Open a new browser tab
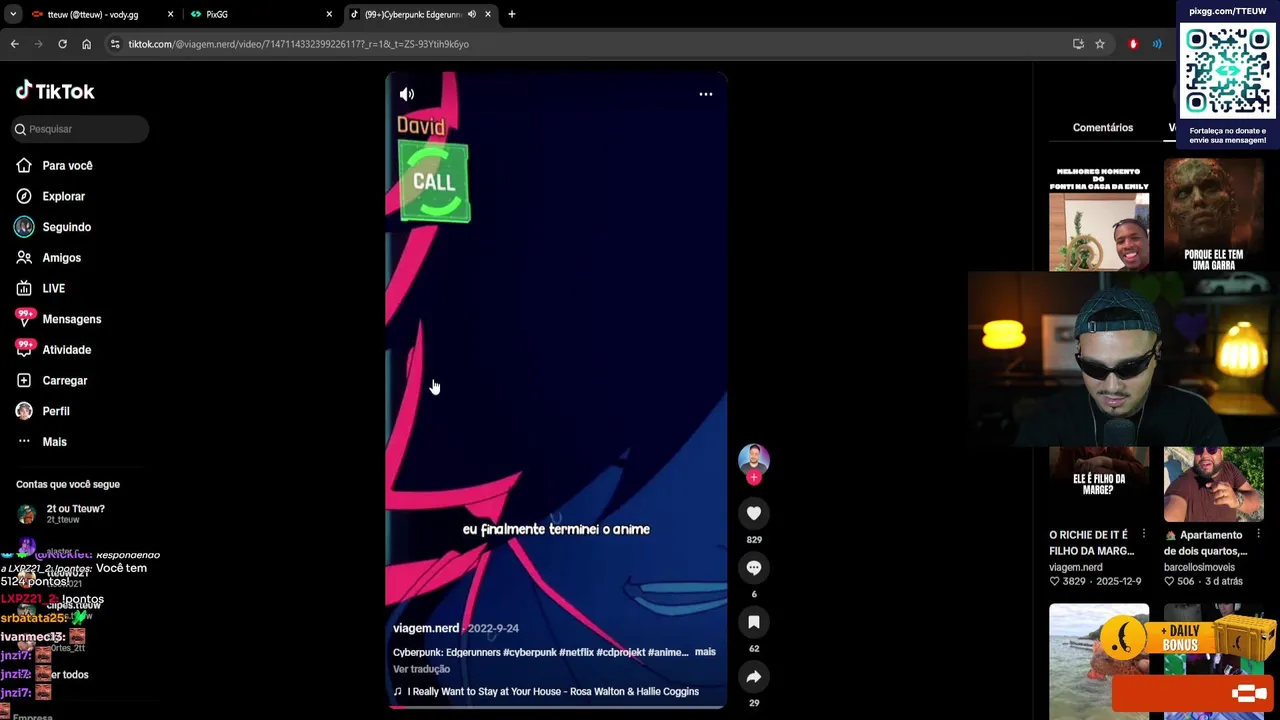1280x720 pixels. 512,14
